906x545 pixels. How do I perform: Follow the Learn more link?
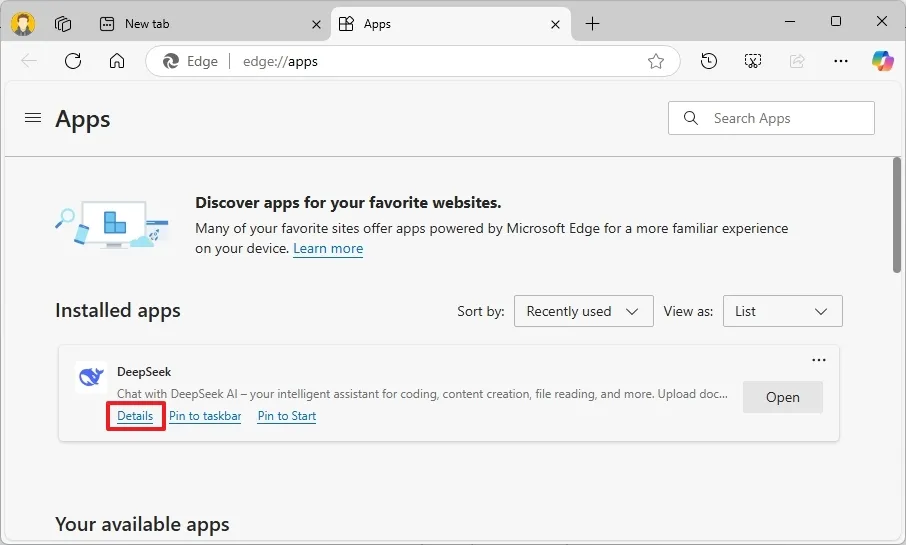tap(328, 249)
